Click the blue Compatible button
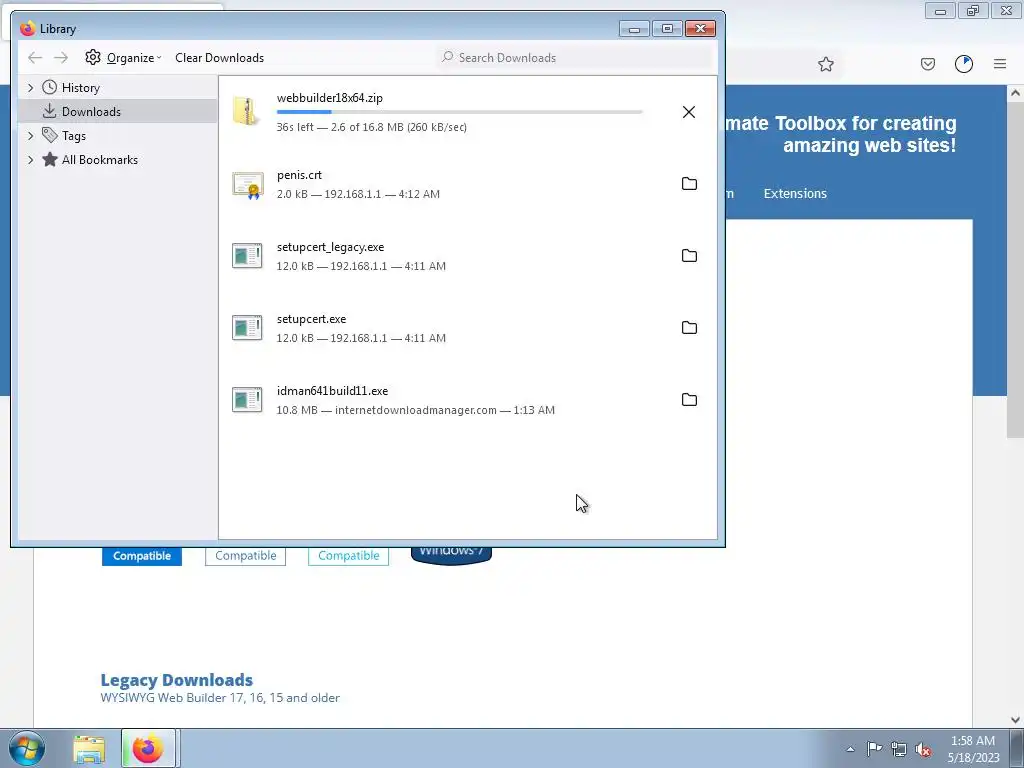 click(x=142, y=556)
